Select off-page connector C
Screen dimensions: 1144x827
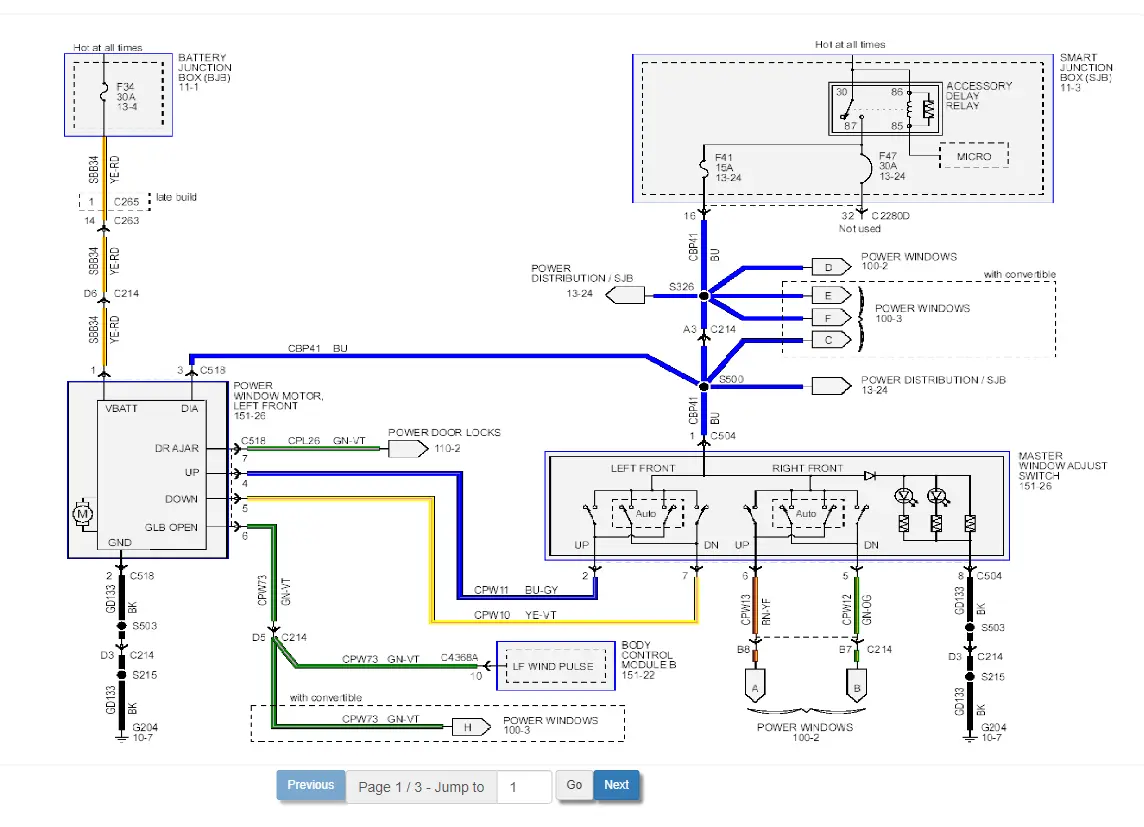click(x=831, y=340)
